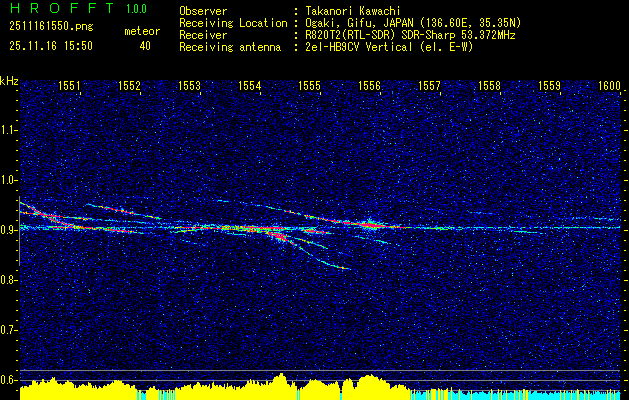This screenshot has height=400, width=629.
Task: Click frequency label 0.8
Action: (8, 280)
